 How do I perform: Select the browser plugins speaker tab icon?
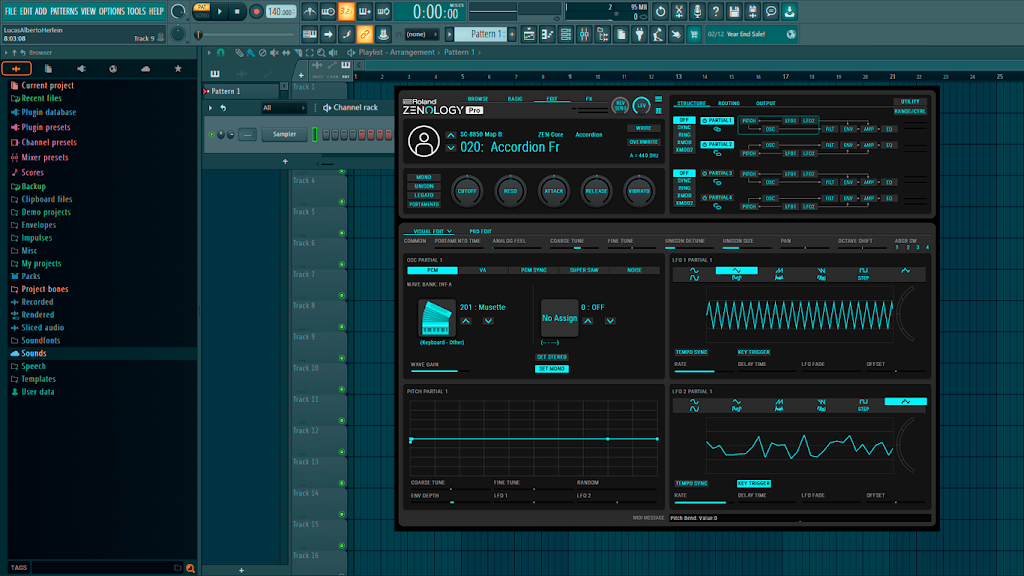point(81,69)
